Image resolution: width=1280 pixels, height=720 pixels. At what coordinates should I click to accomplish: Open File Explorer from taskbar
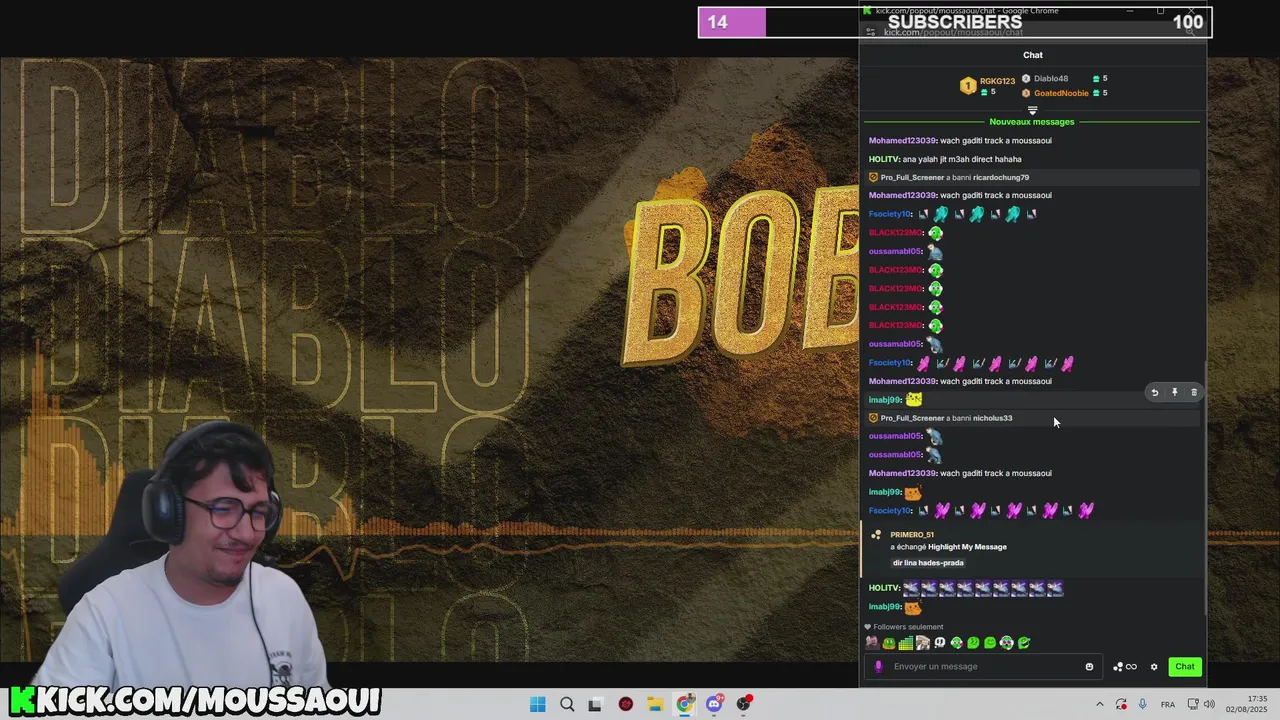655,704
